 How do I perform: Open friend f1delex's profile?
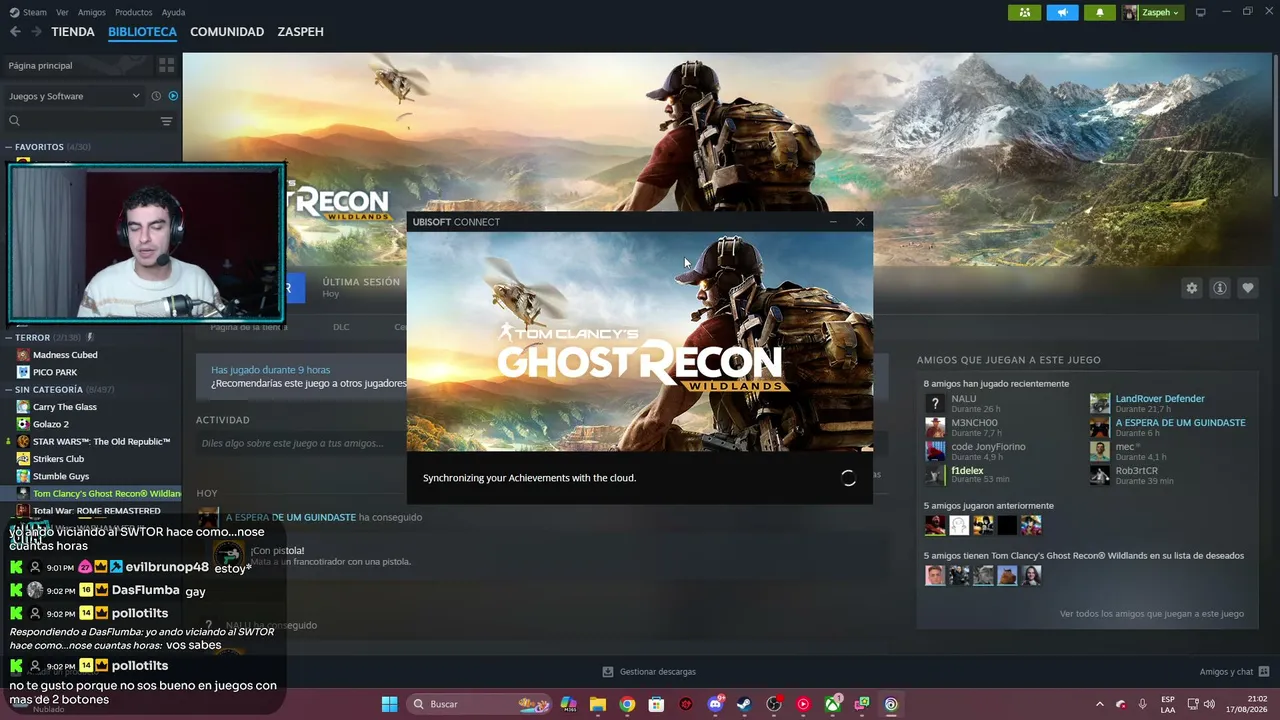(967, 471)
